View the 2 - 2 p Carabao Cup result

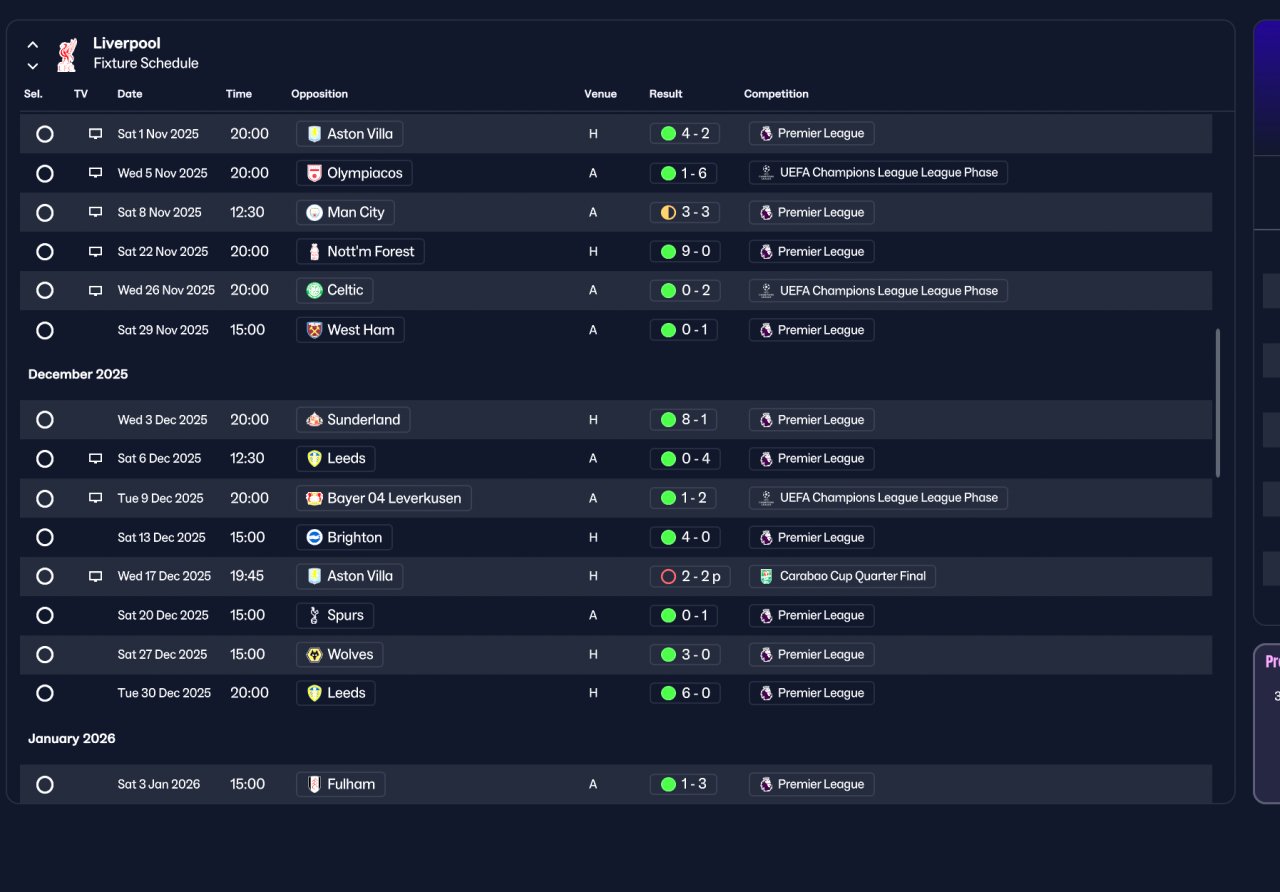tap(690, 576)
